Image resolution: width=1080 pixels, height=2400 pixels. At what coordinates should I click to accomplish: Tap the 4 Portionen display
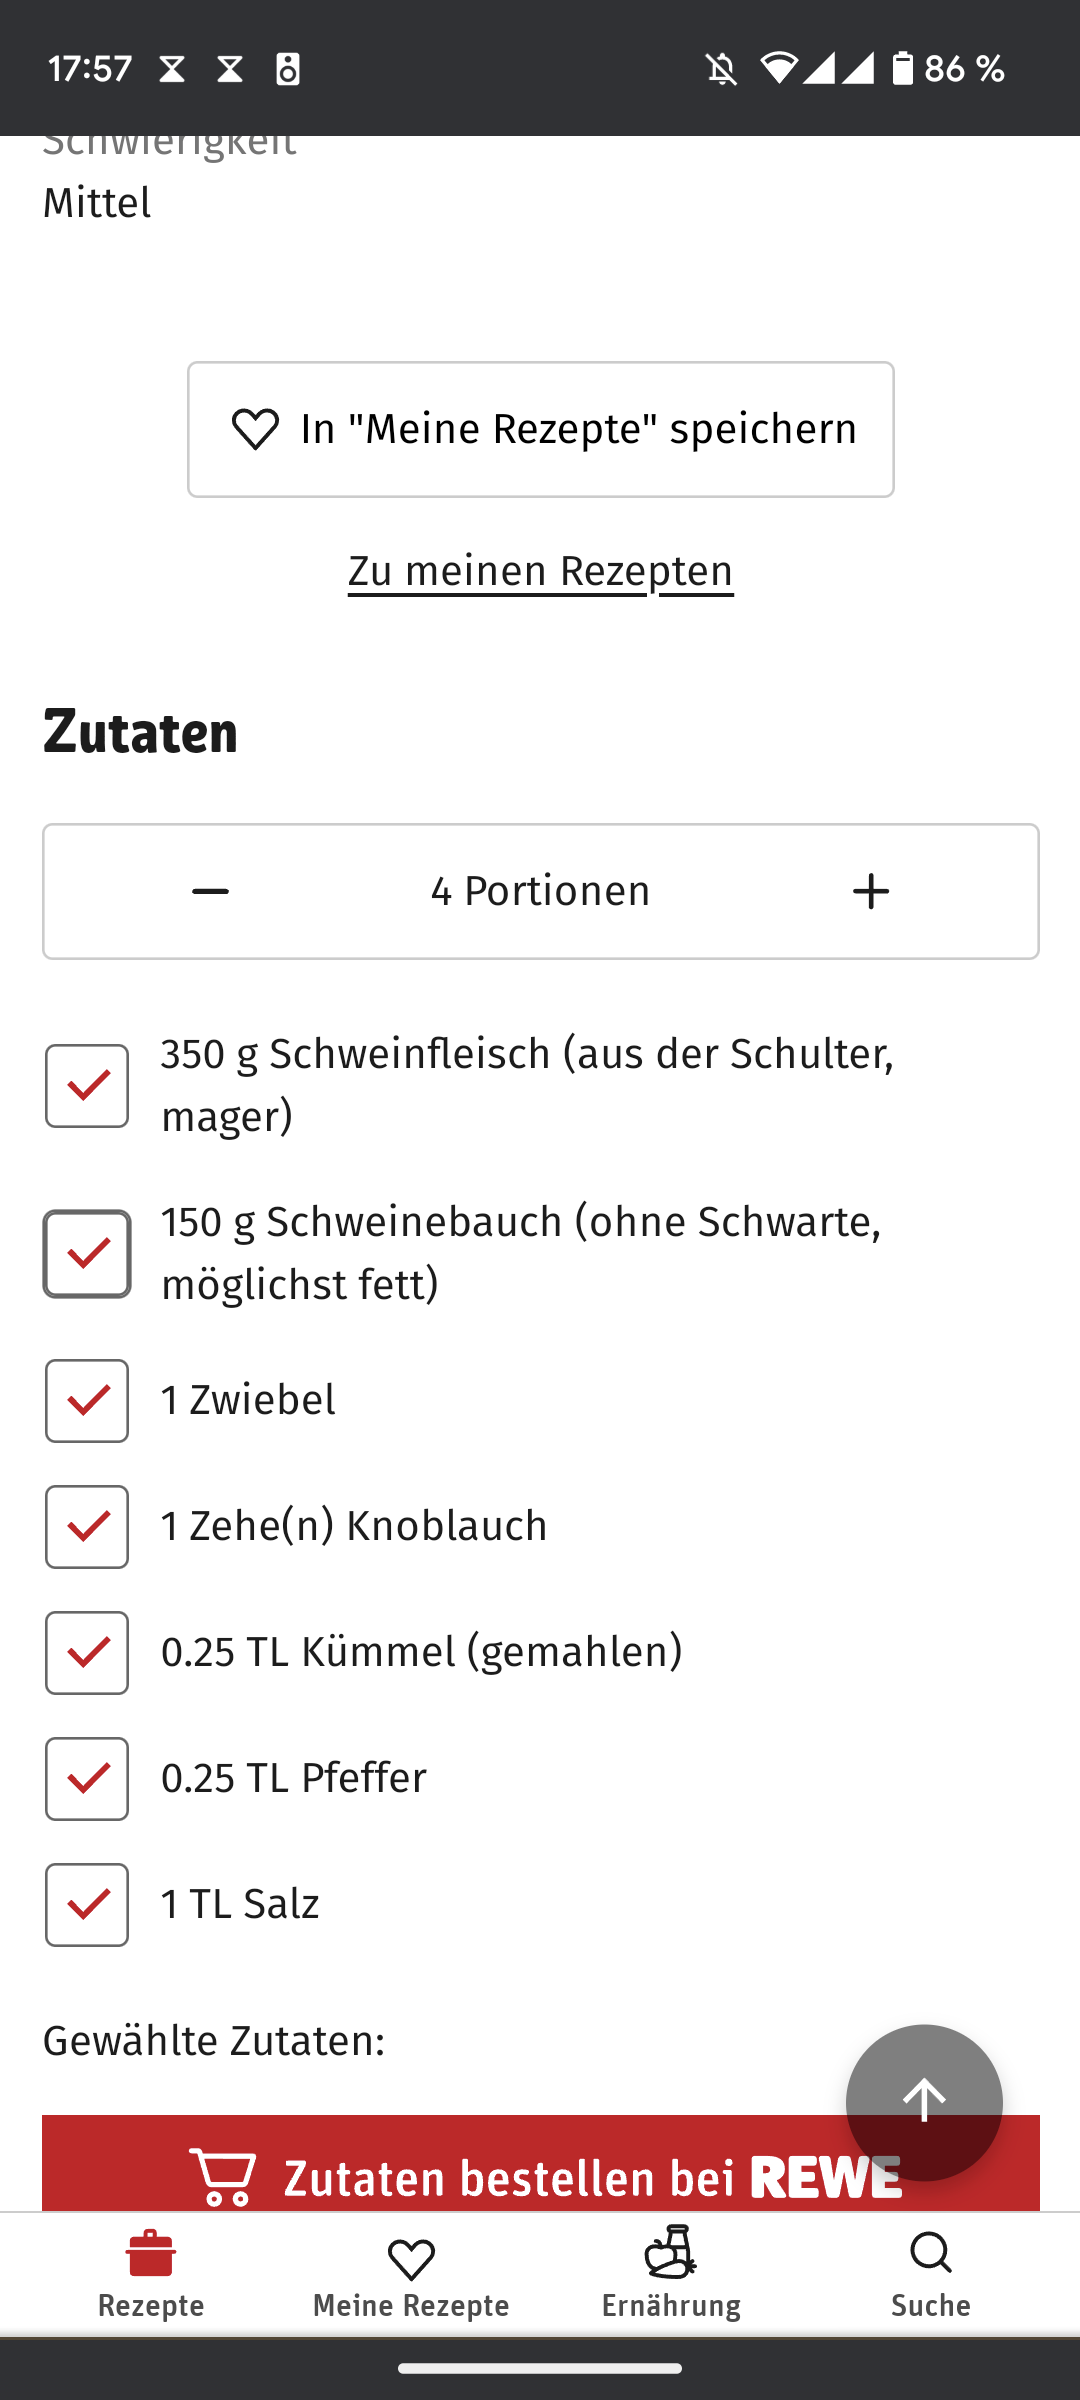(x=540, y=891)
